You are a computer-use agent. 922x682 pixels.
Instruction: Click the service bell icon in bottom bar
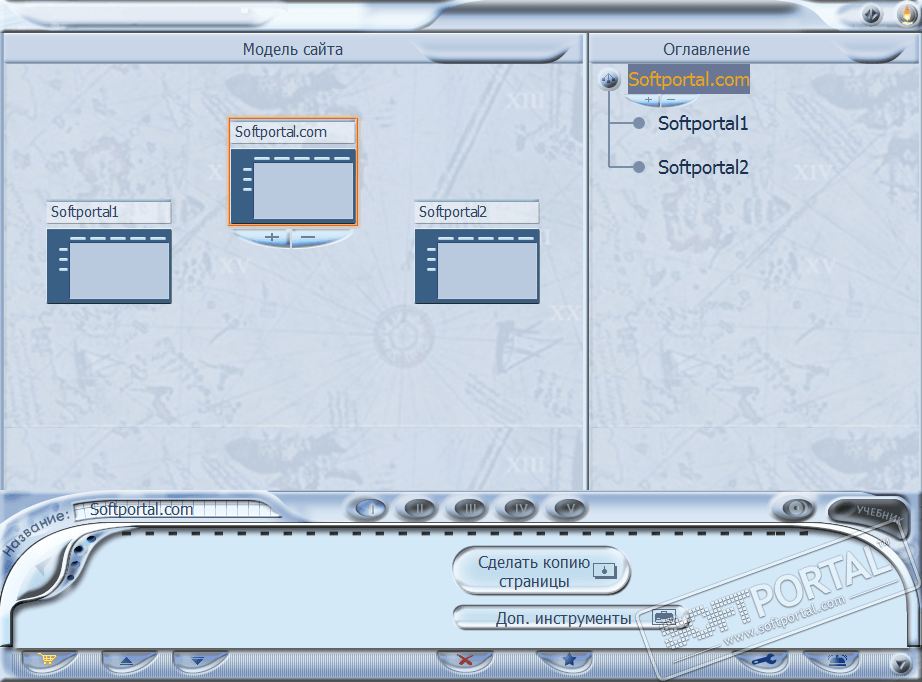click(x=837, y=660)
